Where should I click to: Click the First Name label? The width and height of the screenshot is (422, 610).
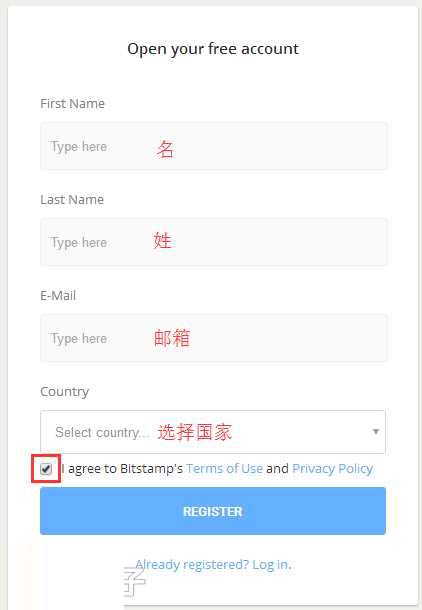pos(72,103)
